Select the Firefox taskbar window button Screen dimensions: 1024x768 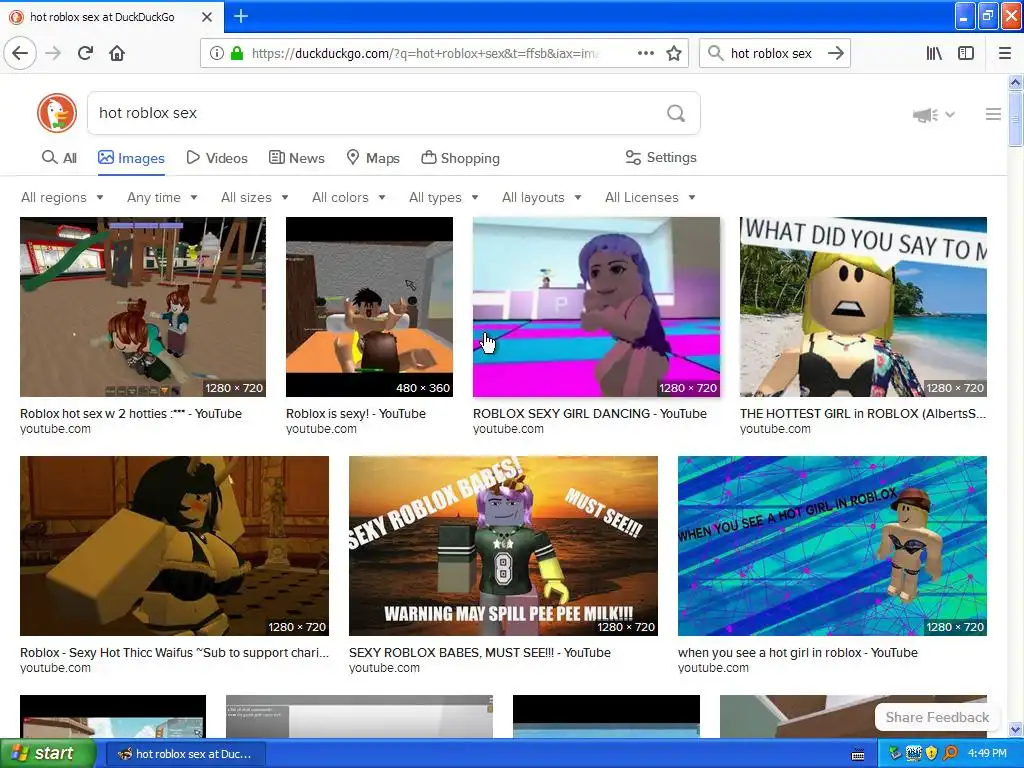coord(185,754)
